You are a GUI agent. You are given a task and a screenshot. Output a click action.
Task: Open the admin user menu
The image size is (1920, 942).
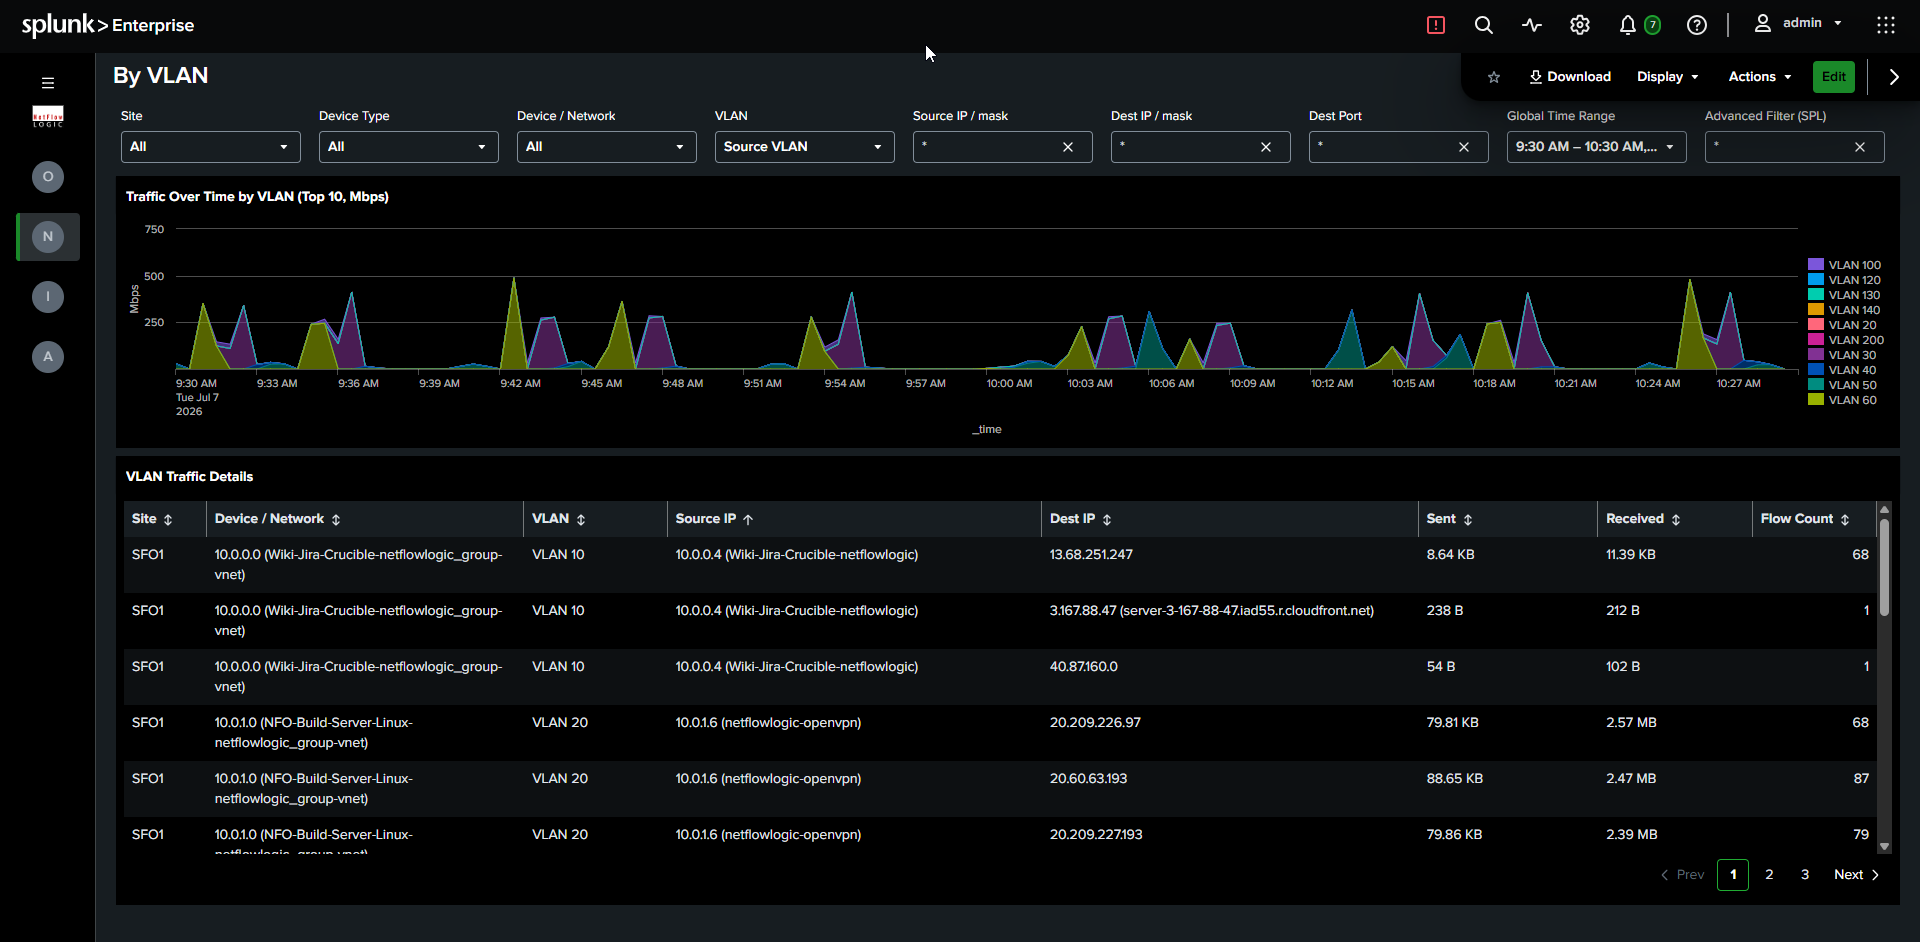tap(1798, 23)
